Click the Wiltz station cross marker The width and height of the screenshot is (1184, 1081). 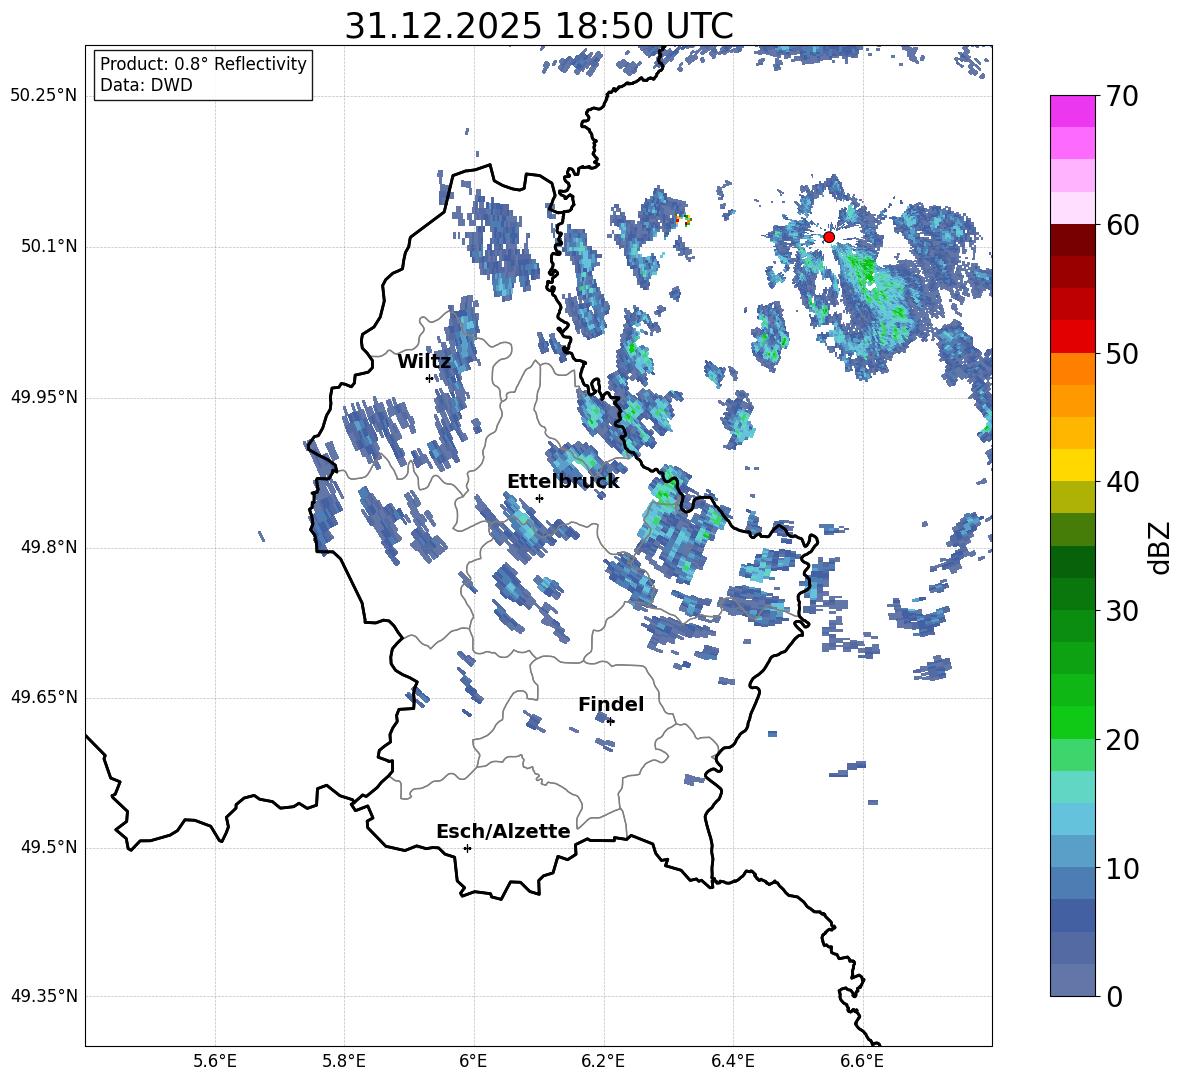(429, 378)
